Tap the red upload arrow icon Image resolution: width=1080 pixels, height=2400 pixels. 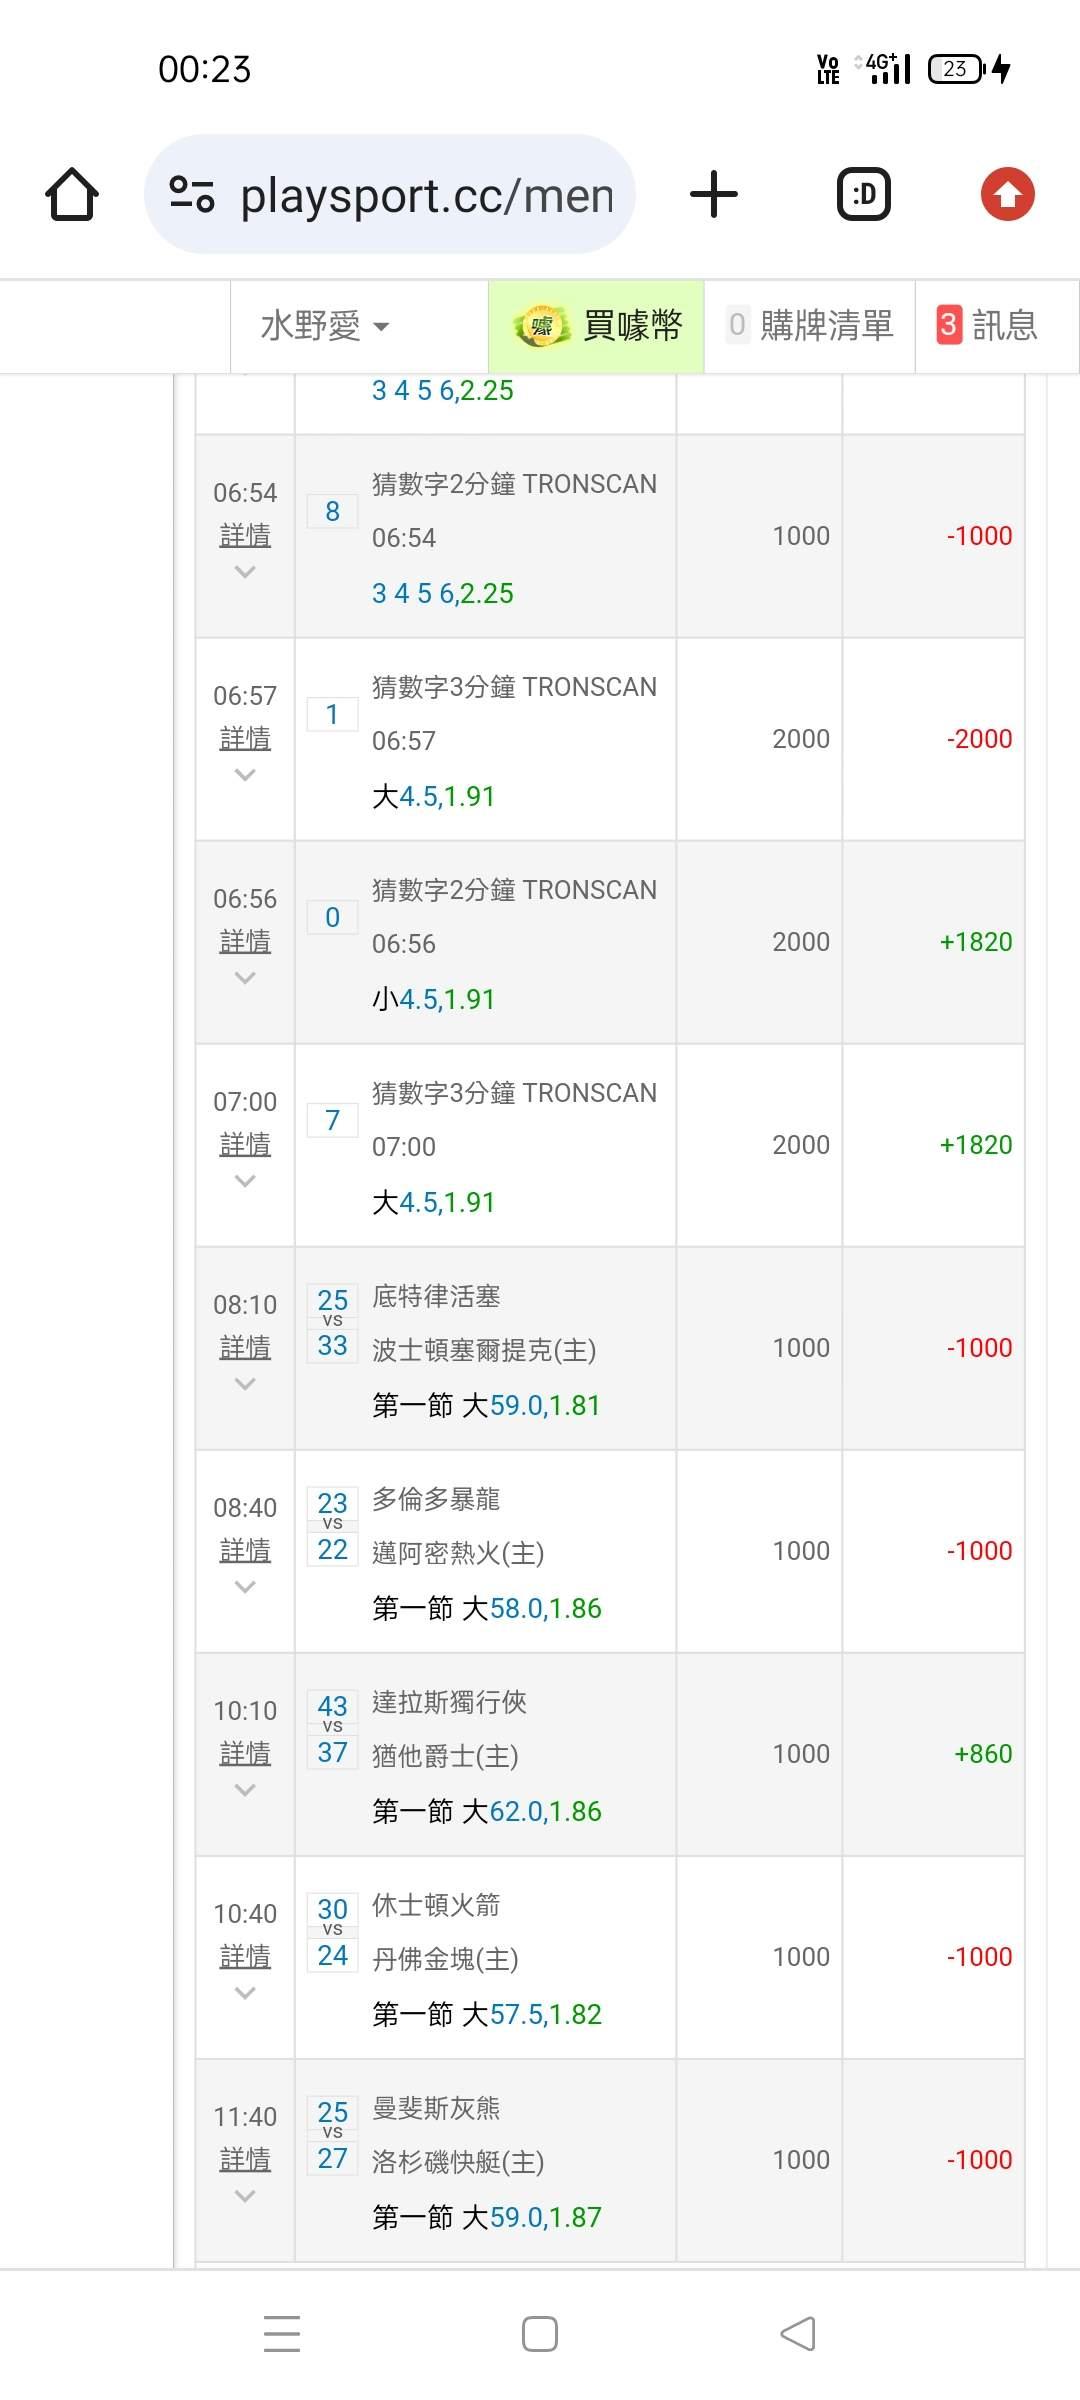pos(1007,194)
